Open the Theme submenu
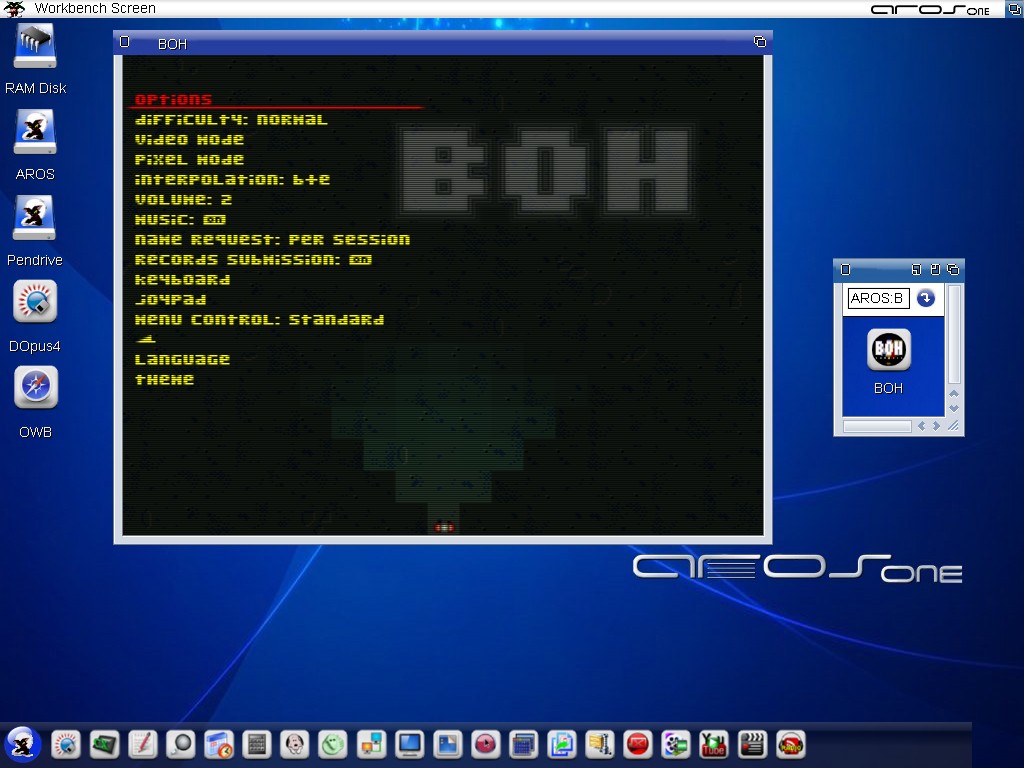 click(164, 379)
